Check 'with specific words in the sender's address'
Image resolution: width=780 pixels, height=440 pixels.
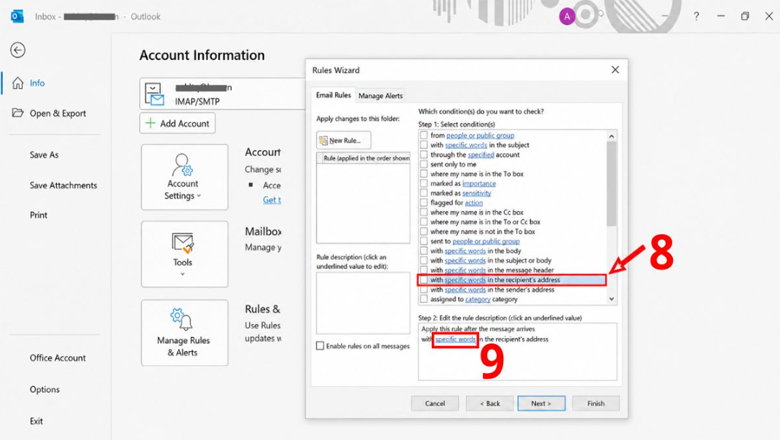point(424,289)
